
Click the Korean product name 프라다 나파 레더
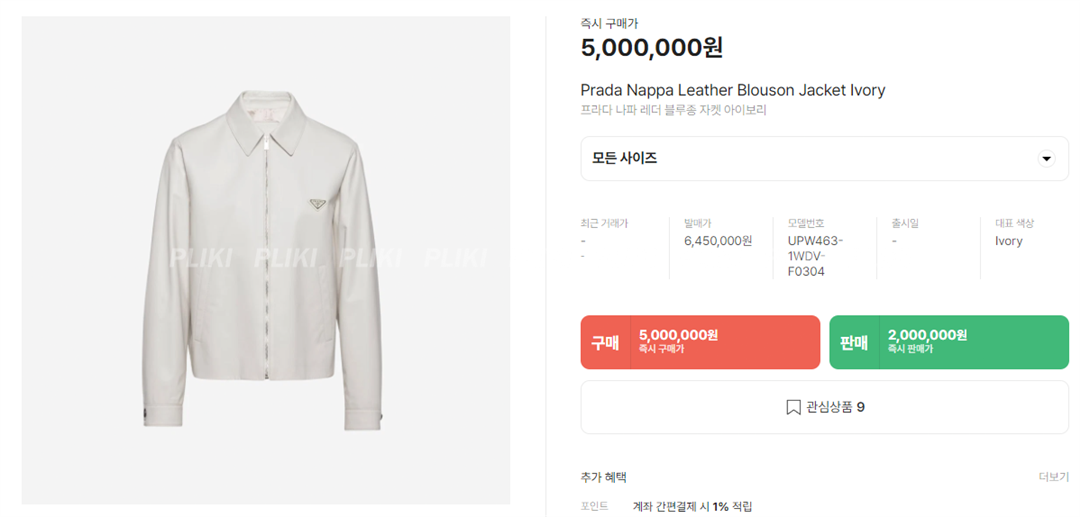tap(673, 110)
